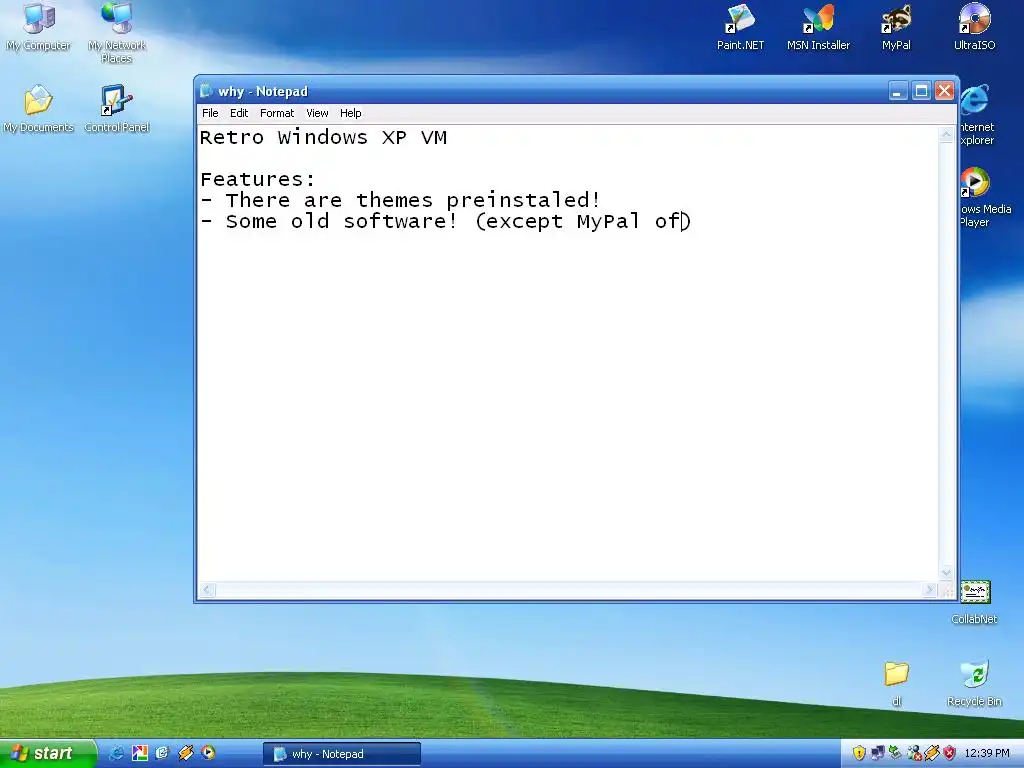The height and width of the screenshot is (768, 1024).
Task: Open the File menu in Notepad
Action: tap(210, 113)
